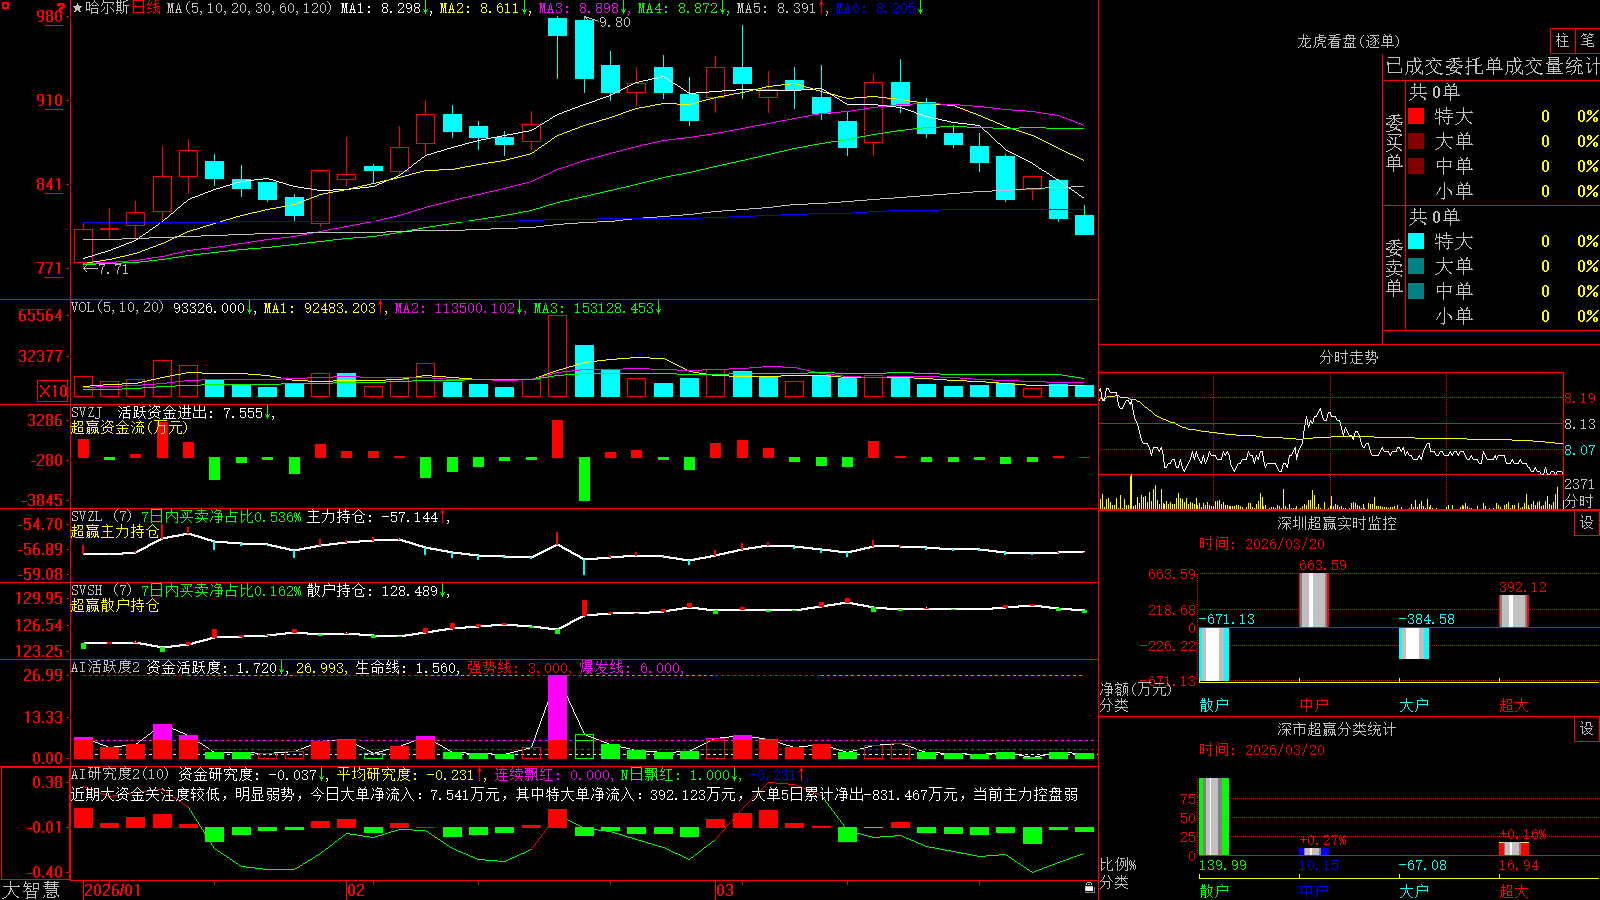Image resolution: width=1600 pixels, height=900 pixels.
Task: Click the 超赢主力持仓 label
Action: pyautogui.click(x=115, y=531)
